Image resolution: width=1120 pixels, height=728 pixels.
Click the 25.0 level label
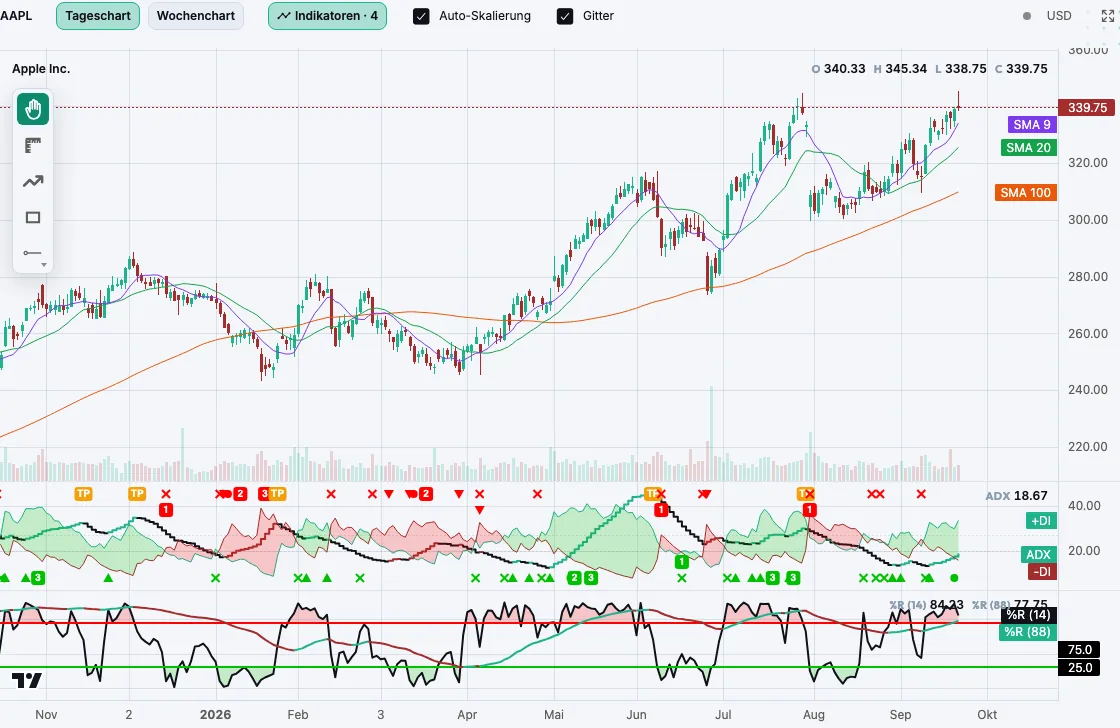[1079, 667]
